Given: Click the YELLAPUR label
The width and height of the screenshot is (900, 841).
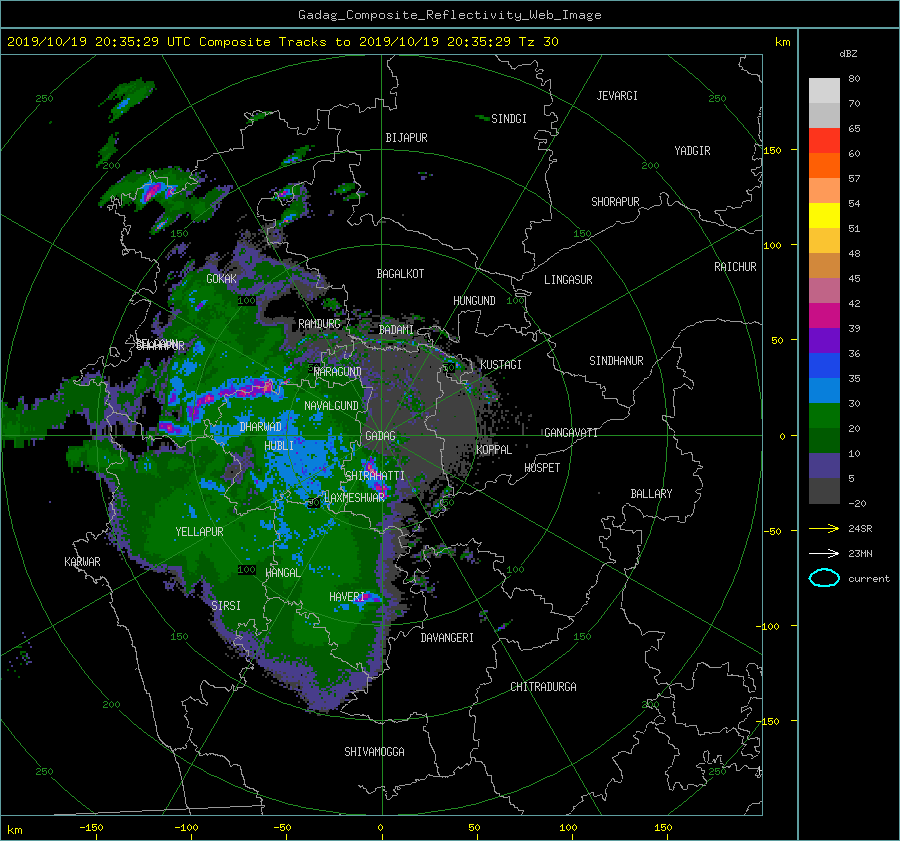Looking at the screenshot, I should tap(199, 532).
